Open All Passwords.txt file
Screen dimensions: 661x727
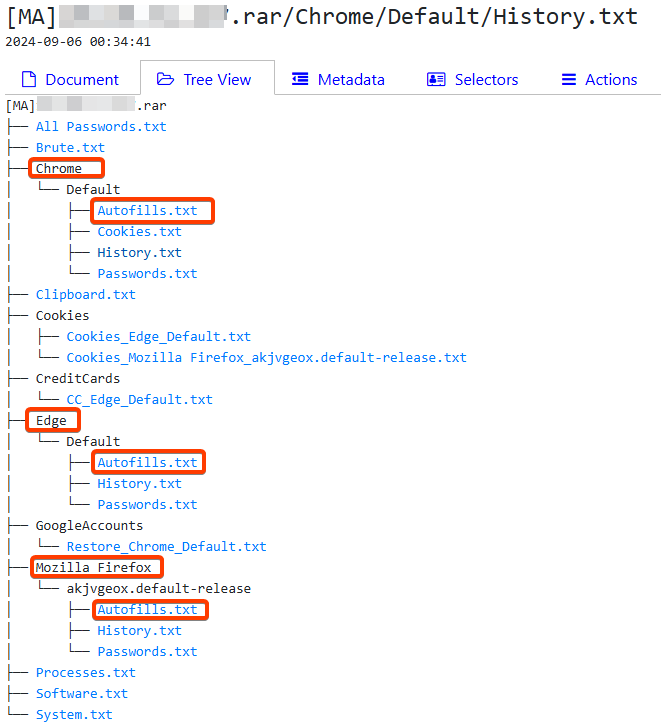tap(101, 127)
